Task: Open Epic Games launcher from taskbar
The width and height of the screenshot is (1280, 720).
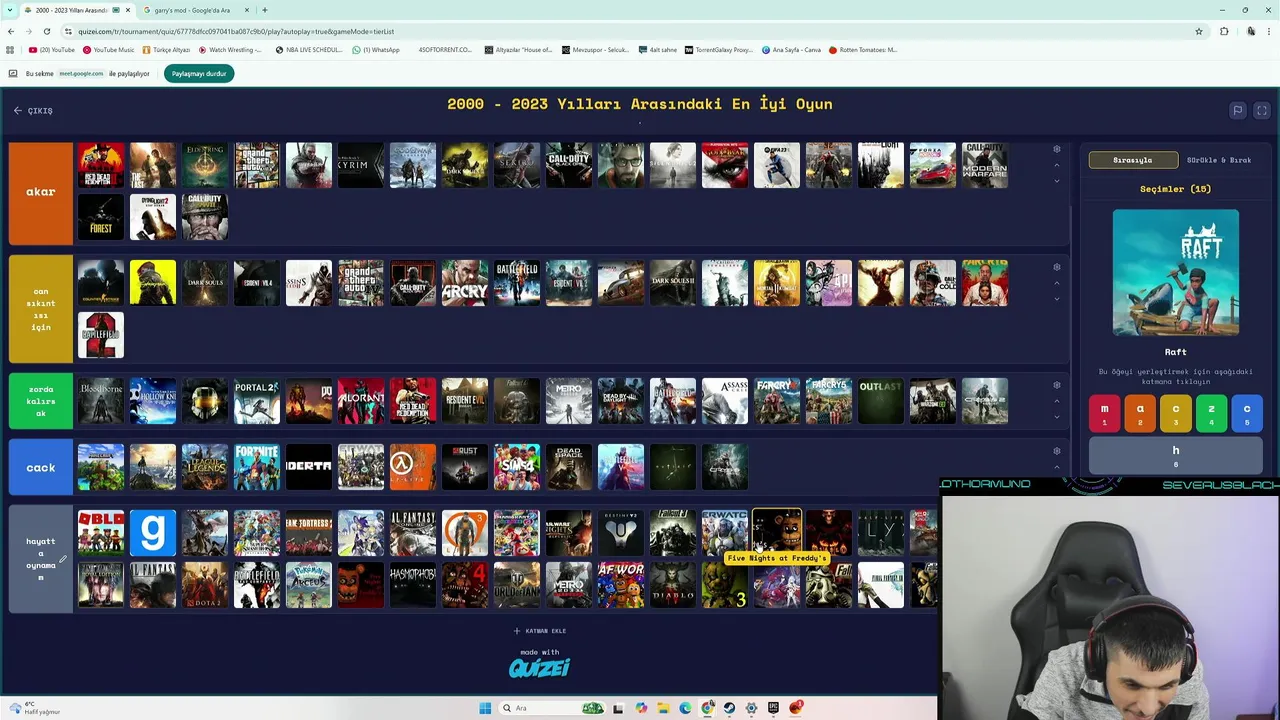Action: [x=773, y=708]
